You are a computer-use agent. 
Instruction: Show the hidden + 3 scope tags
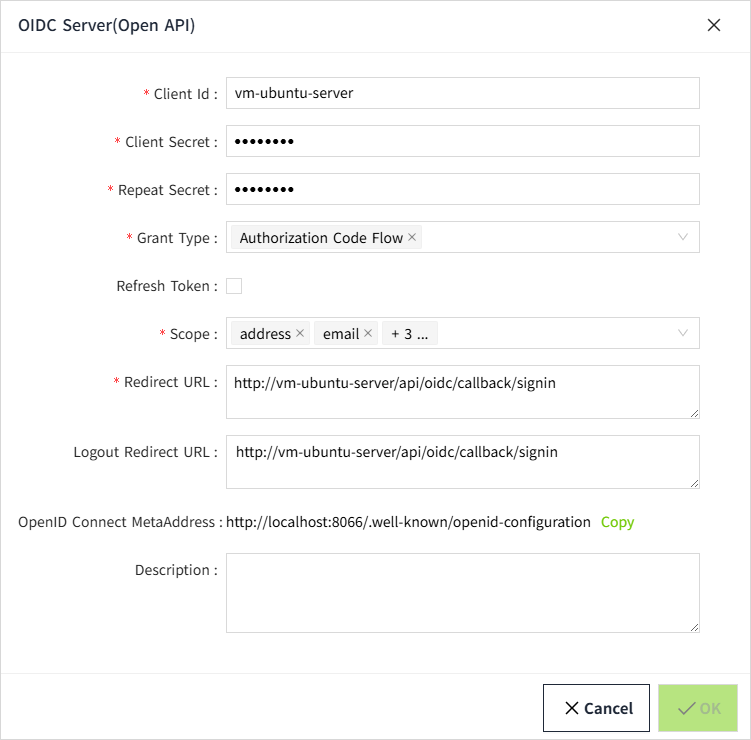pos(409,334)
